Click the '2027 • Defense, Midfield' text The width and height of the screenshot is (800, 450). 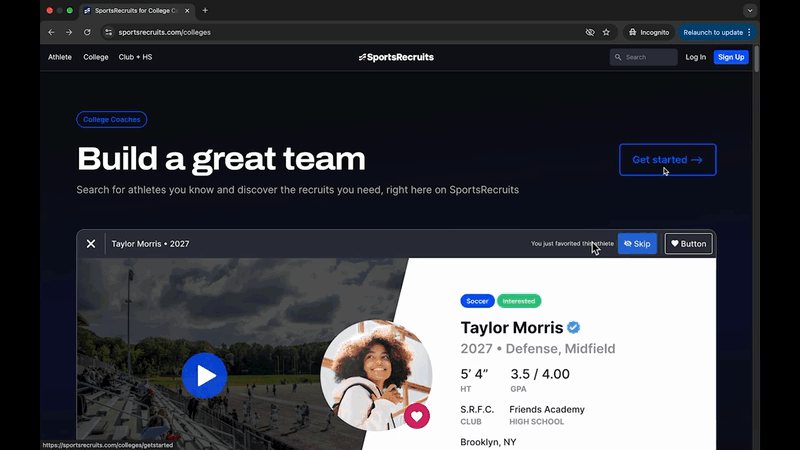[x=538, y=348]
